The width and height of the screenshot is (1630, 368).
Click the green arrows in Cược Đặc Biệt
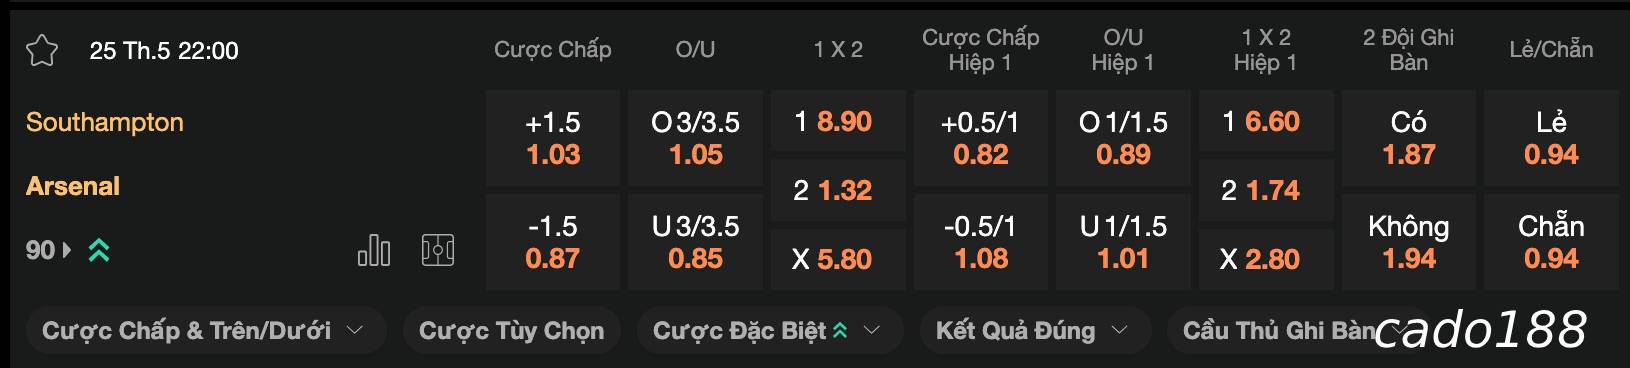pyautogui.click(x=840, y=331)
